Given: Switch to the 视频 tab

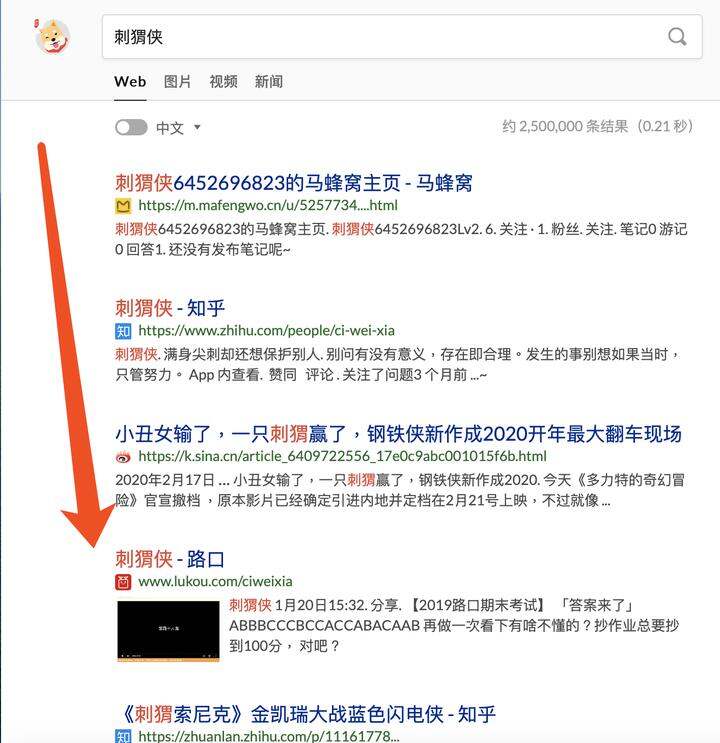Looking at the screenshot, I should coord(223,82).
